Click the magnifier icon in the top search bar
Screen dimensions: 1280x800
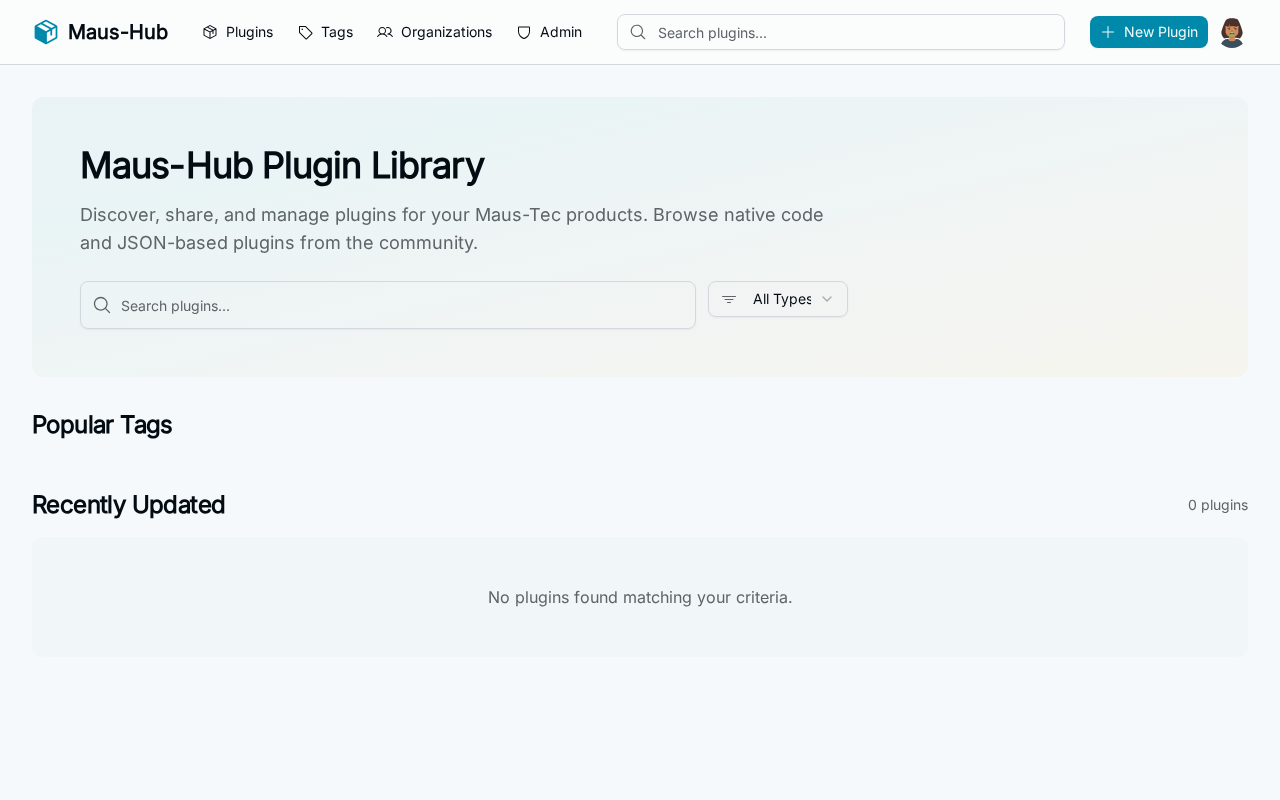click(x=638, y=32)
